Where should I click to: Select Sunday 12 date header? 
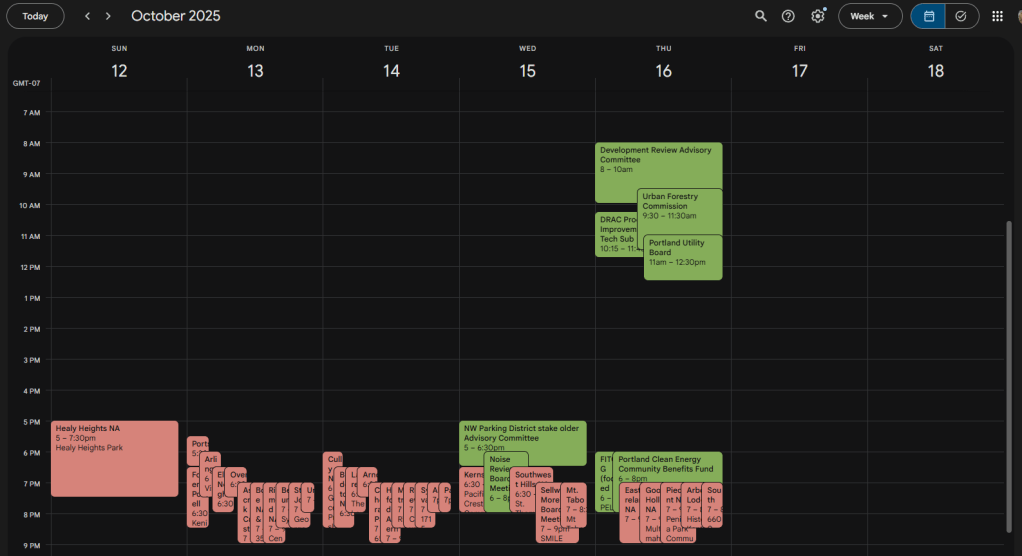pos(119,70)
